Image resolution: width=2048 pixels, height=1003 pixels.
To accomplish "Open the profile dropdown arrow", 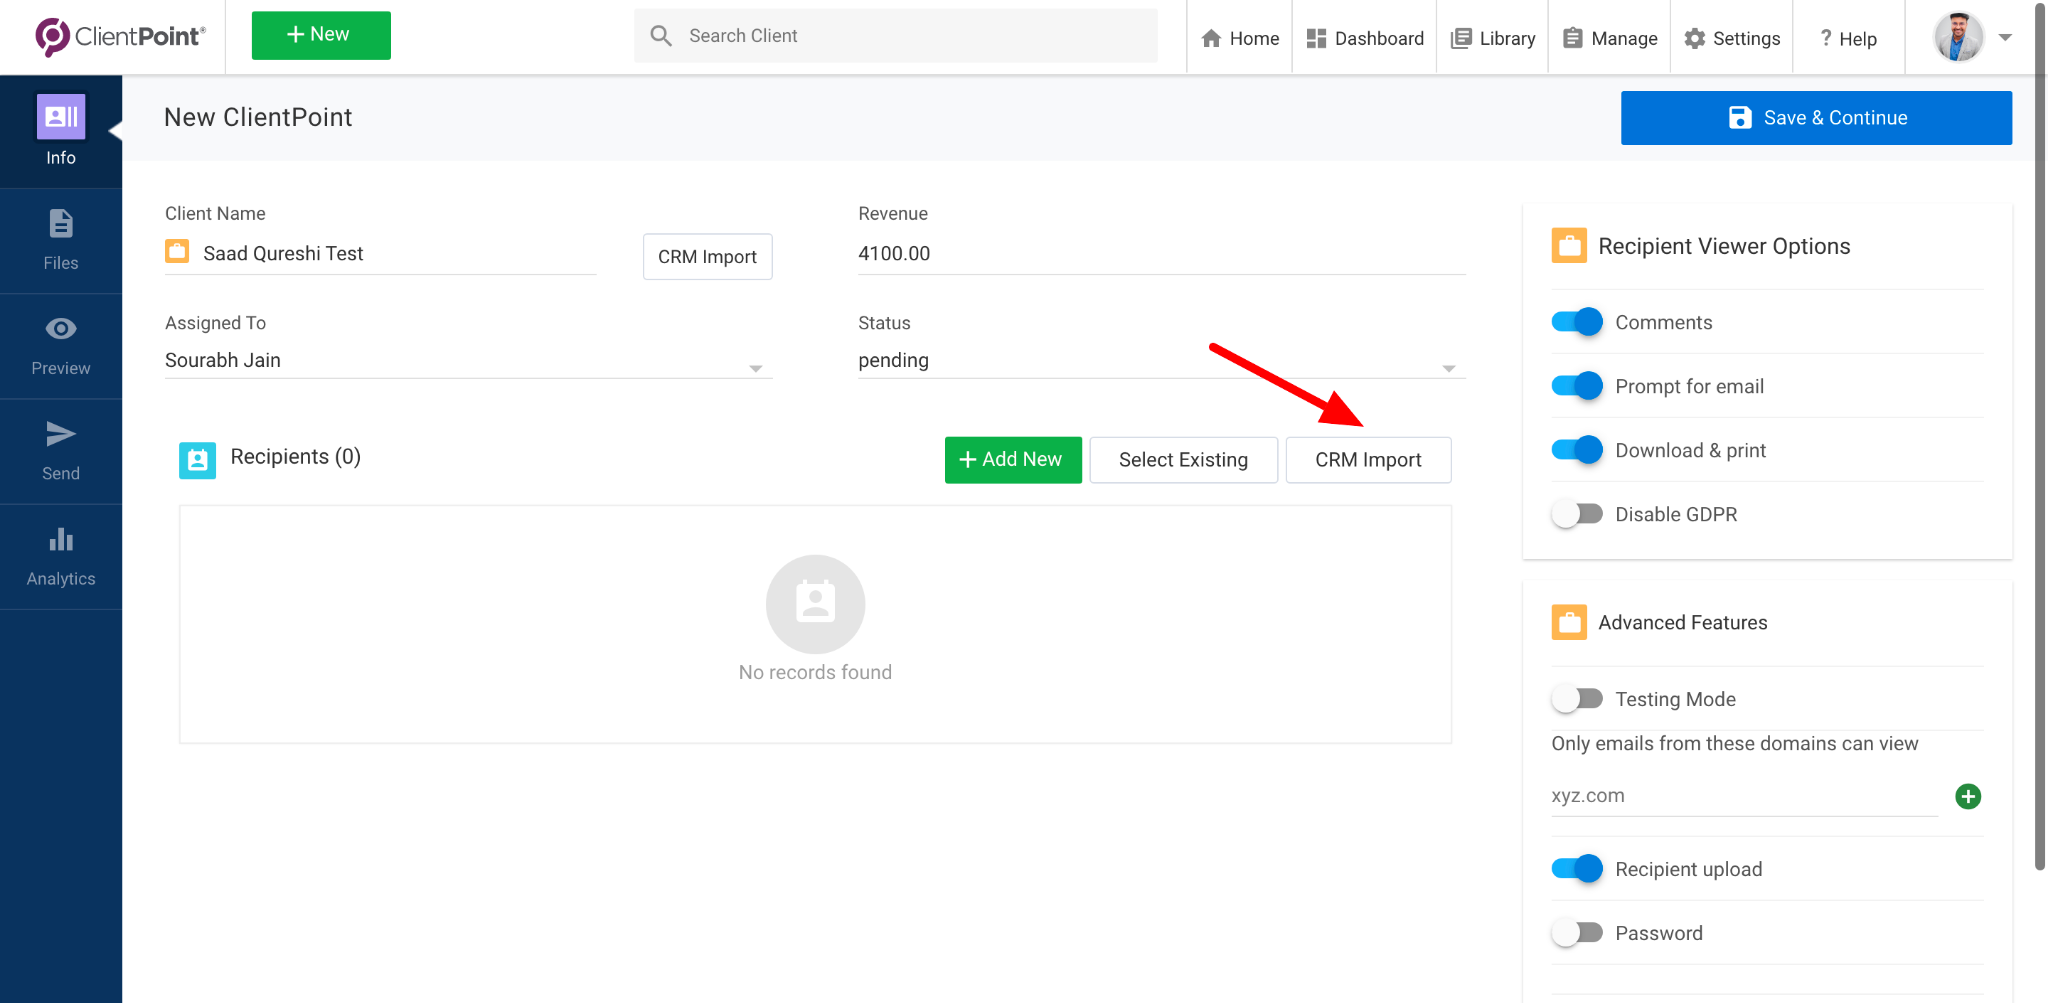I will [x=2005, y=37].
